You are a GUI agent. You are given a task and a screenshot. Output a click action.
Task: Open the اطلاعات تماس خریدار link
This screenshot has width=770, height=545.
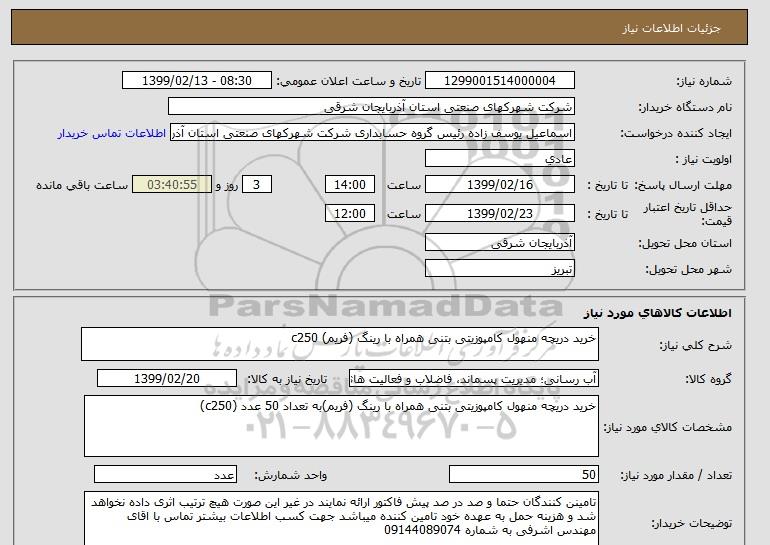point(112,134)
